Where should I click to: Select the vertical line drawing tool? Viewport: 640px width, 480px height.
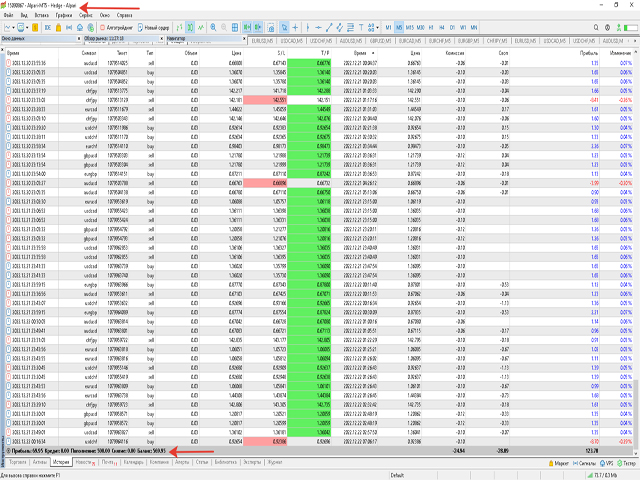308,27
